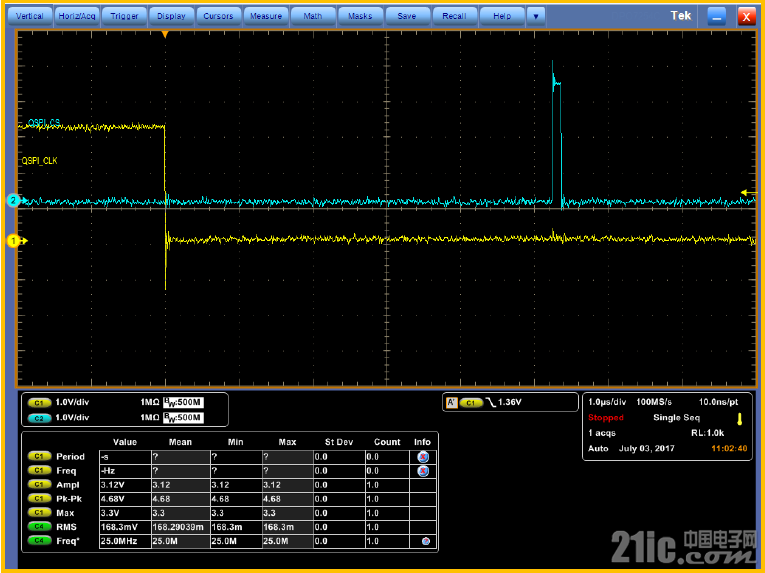The width and height of the screenshot is (765, 573).
Task: Click the 1.0µs/div timebase readout
Action: point(607,402)
